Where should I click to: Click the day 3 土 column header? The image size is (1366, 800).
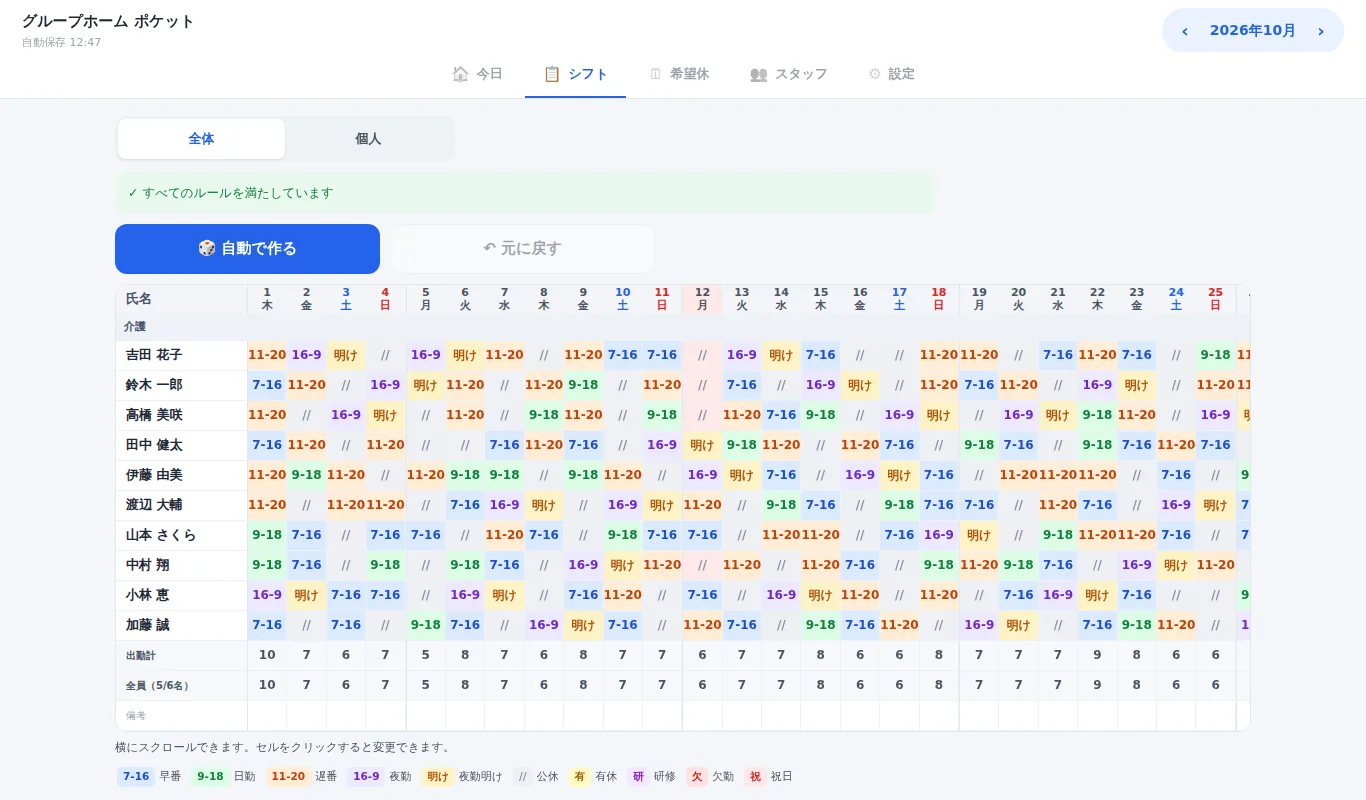tap(346, 299)
